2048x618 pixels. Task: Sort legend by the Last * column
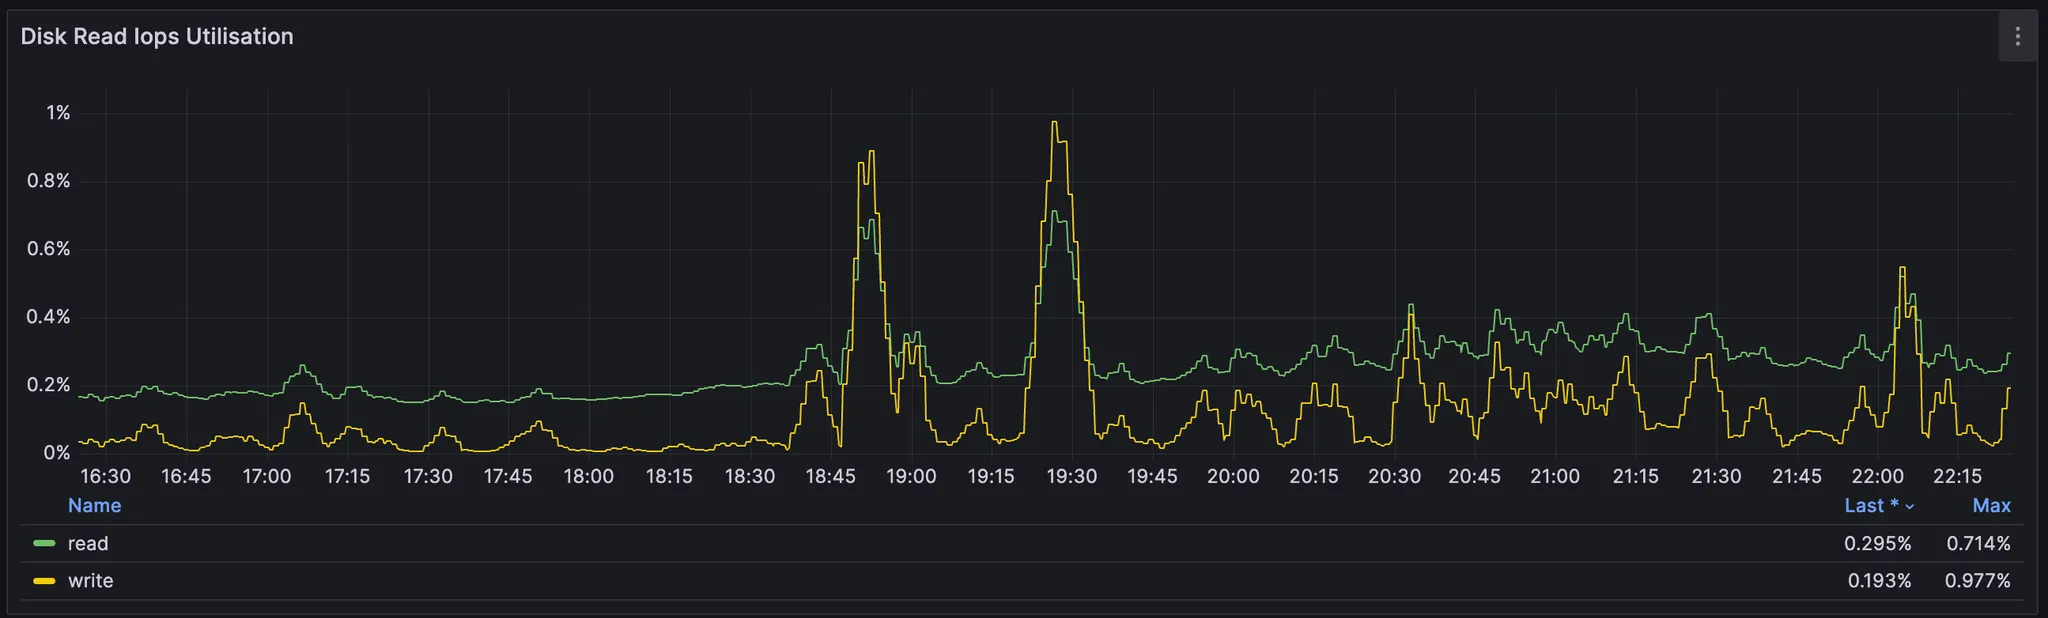1878,506
